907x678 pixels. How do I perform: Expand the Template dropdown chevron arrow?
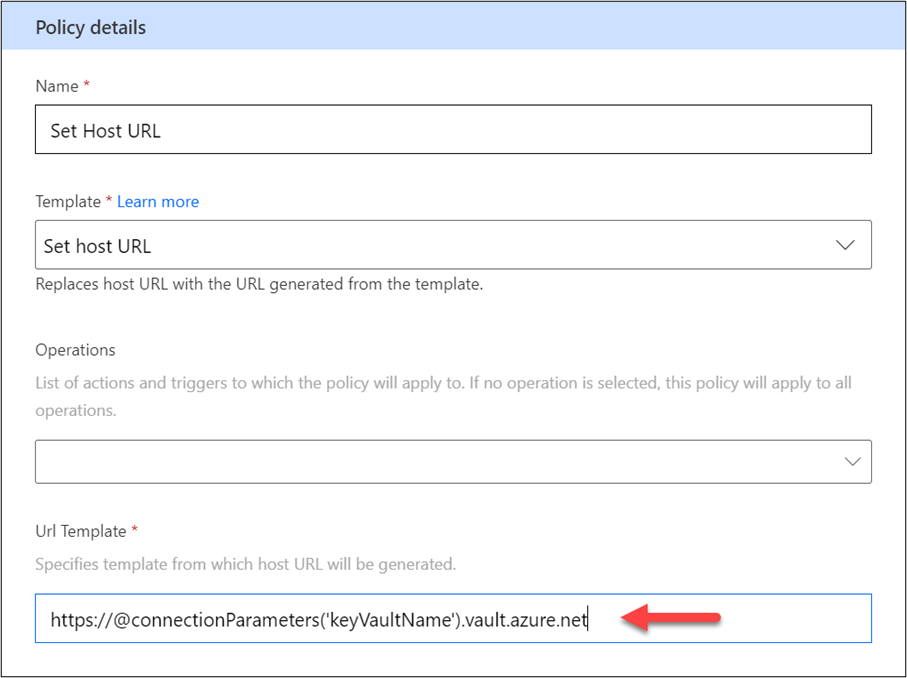tap(845, 245)
